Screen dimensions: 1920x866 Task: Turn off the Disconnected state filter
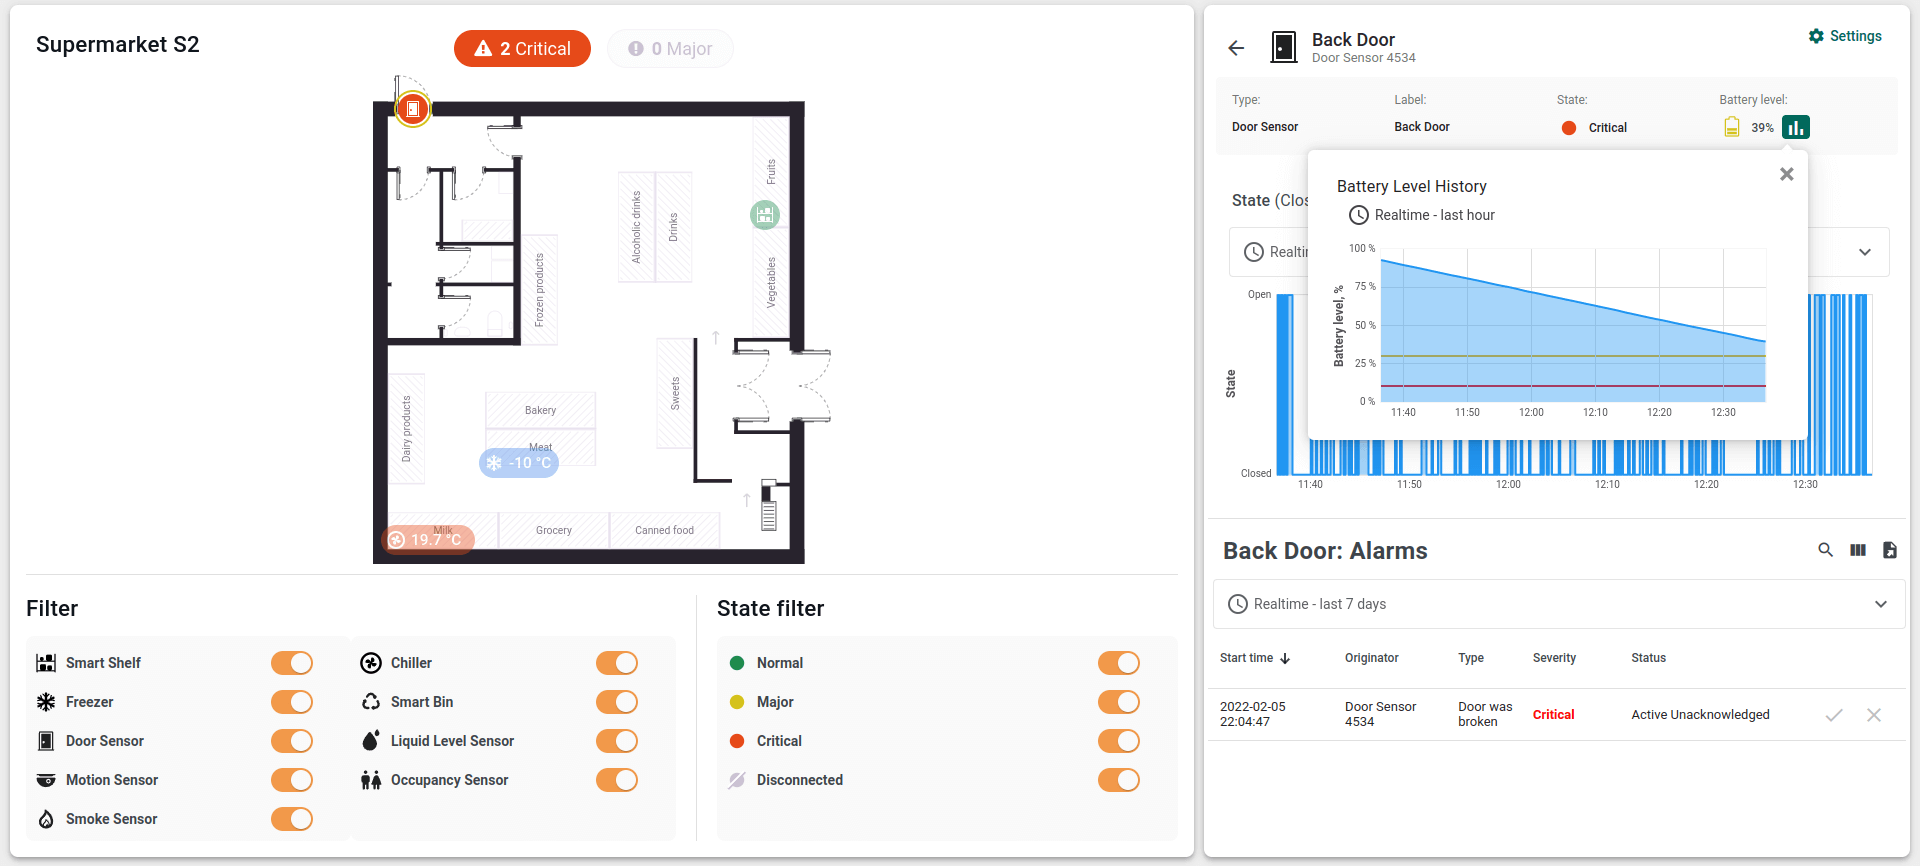1118,780
